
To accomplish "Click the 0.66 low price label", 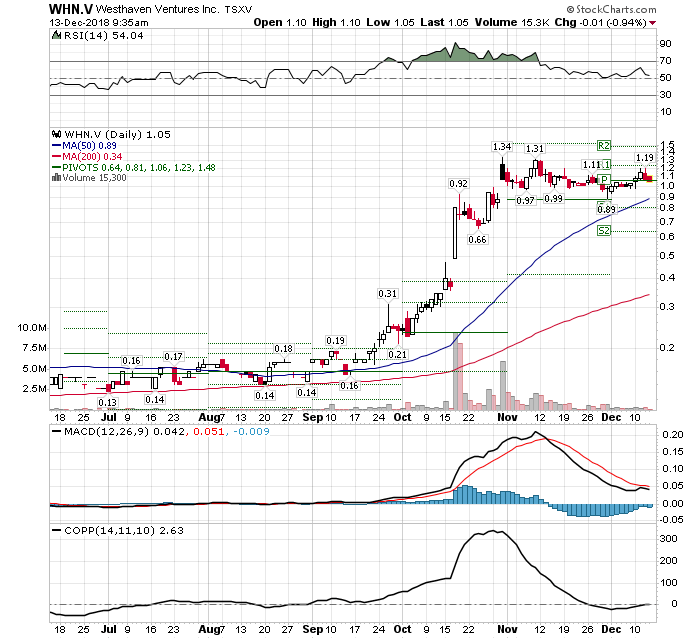I will coord(477,240).
